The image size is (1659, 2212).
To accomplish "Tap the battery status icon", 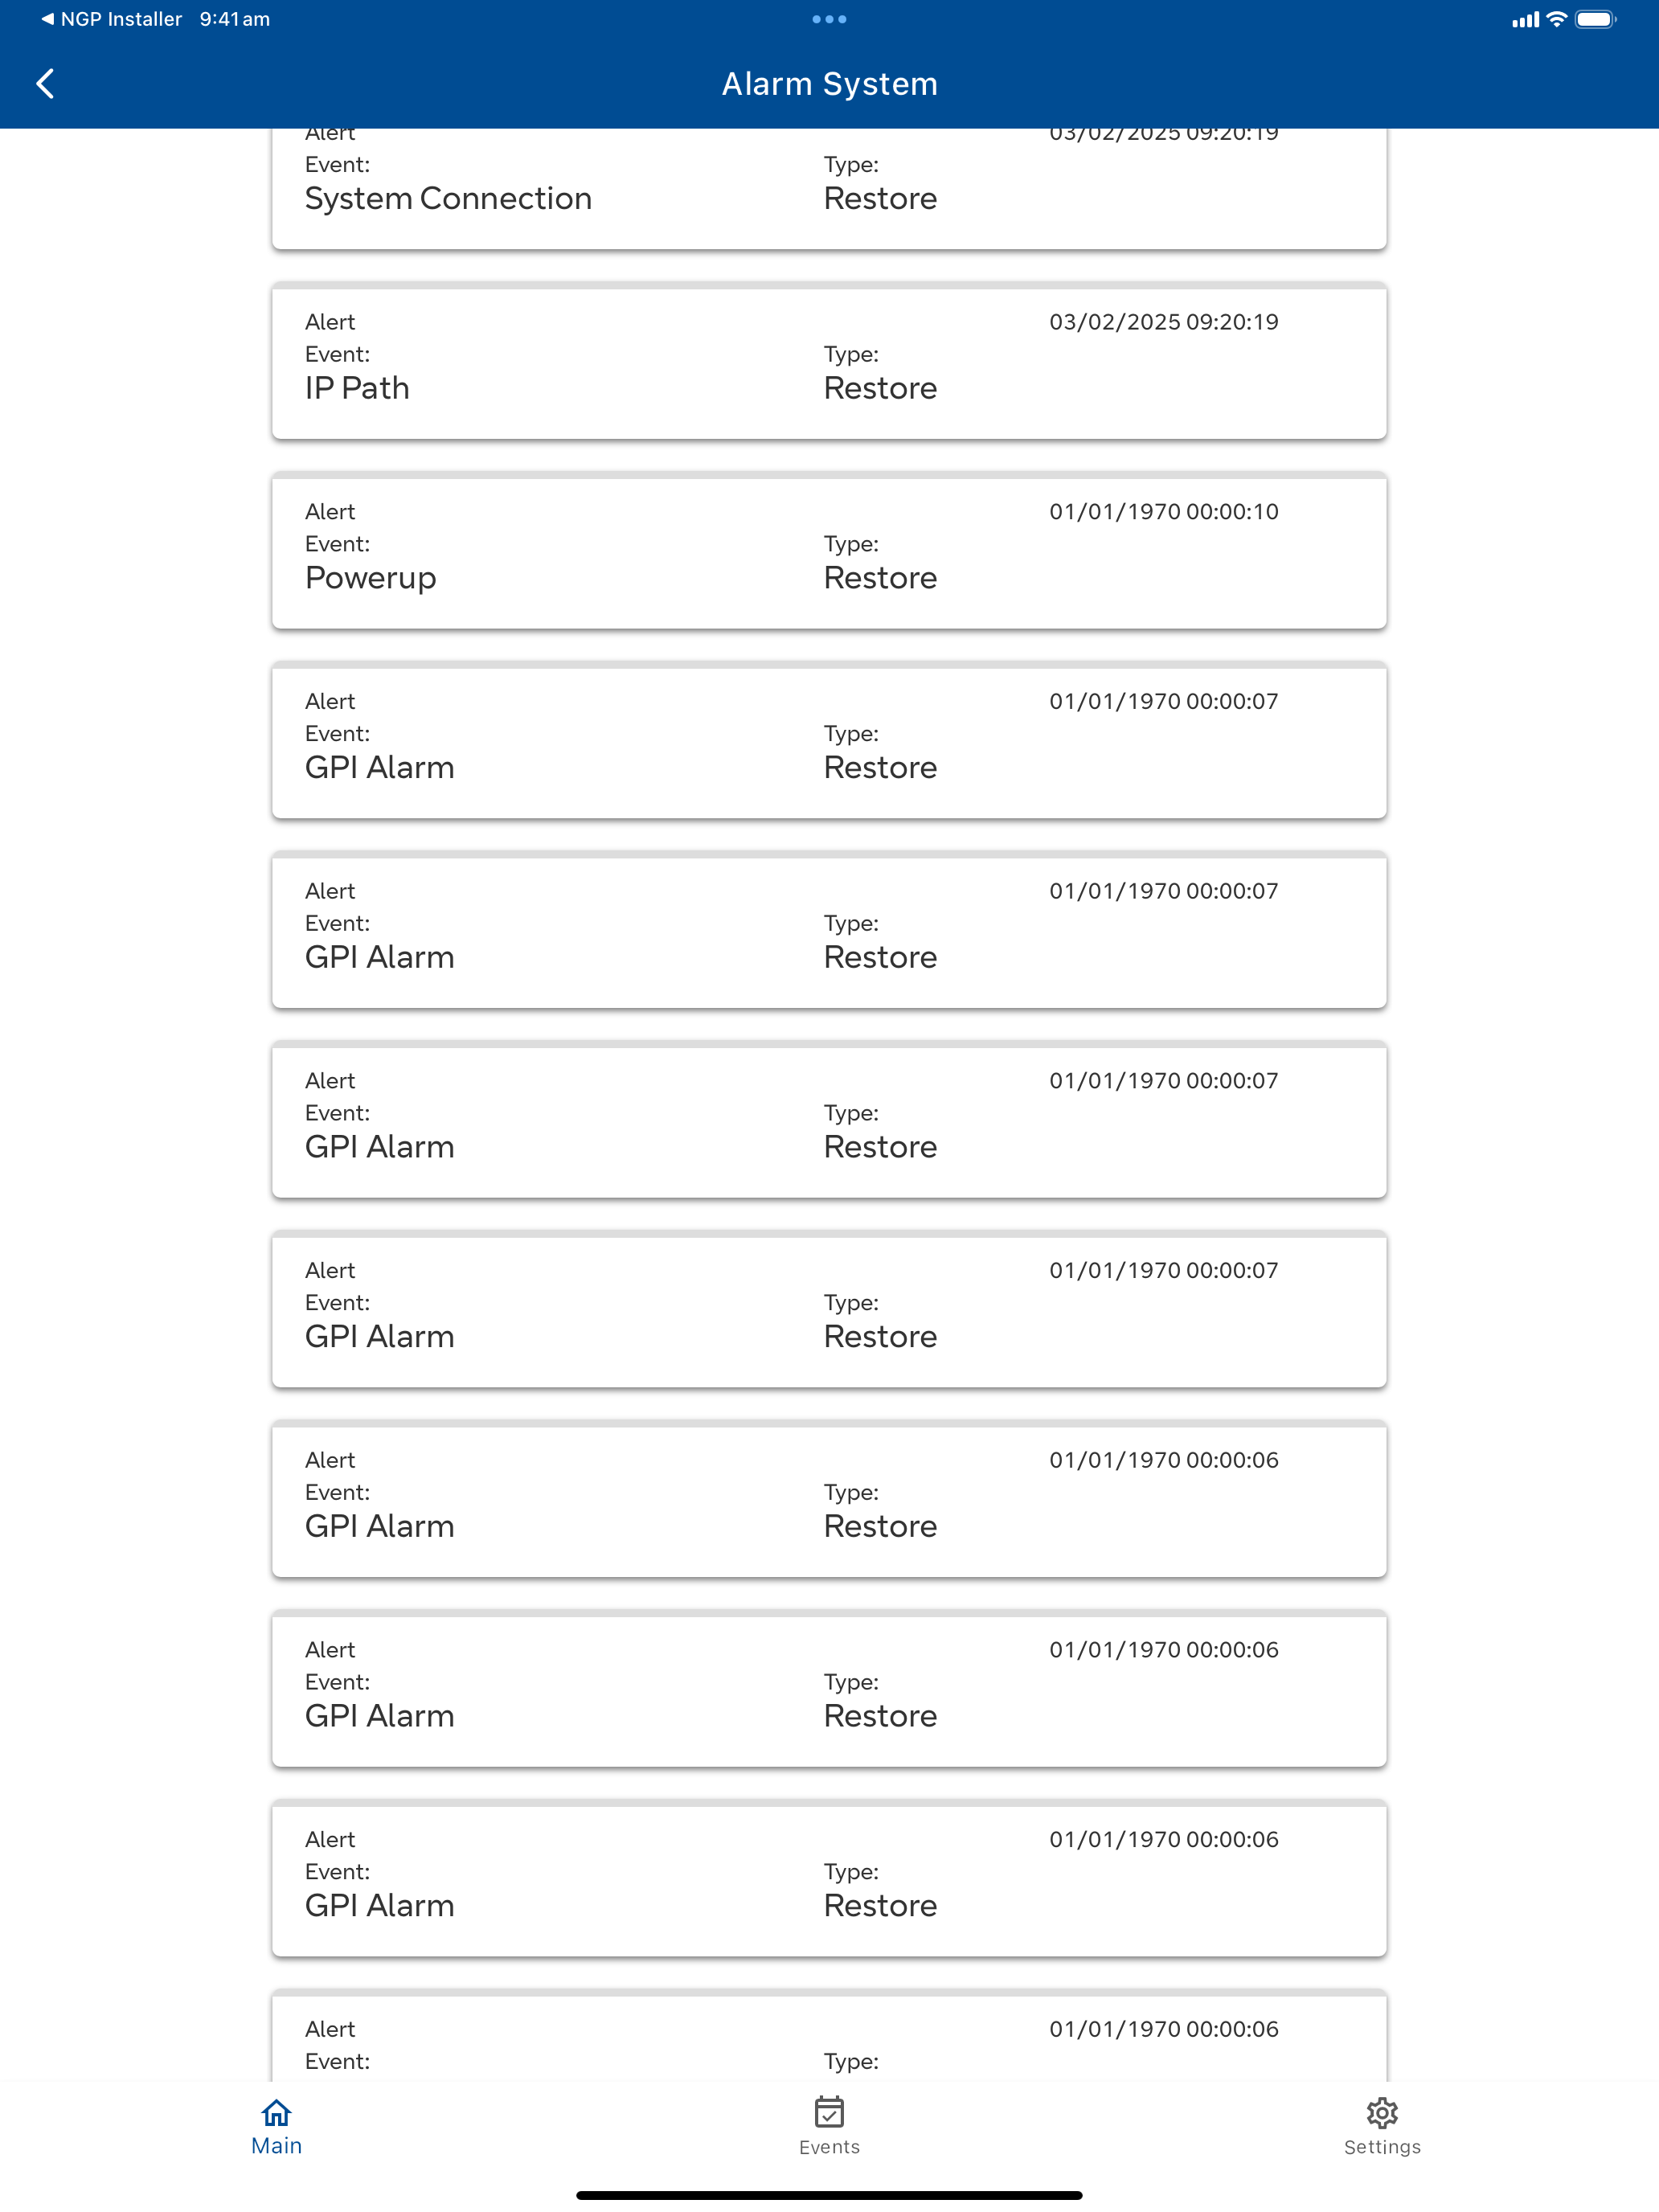I will pyautogui.click(x=1595, y=19).
